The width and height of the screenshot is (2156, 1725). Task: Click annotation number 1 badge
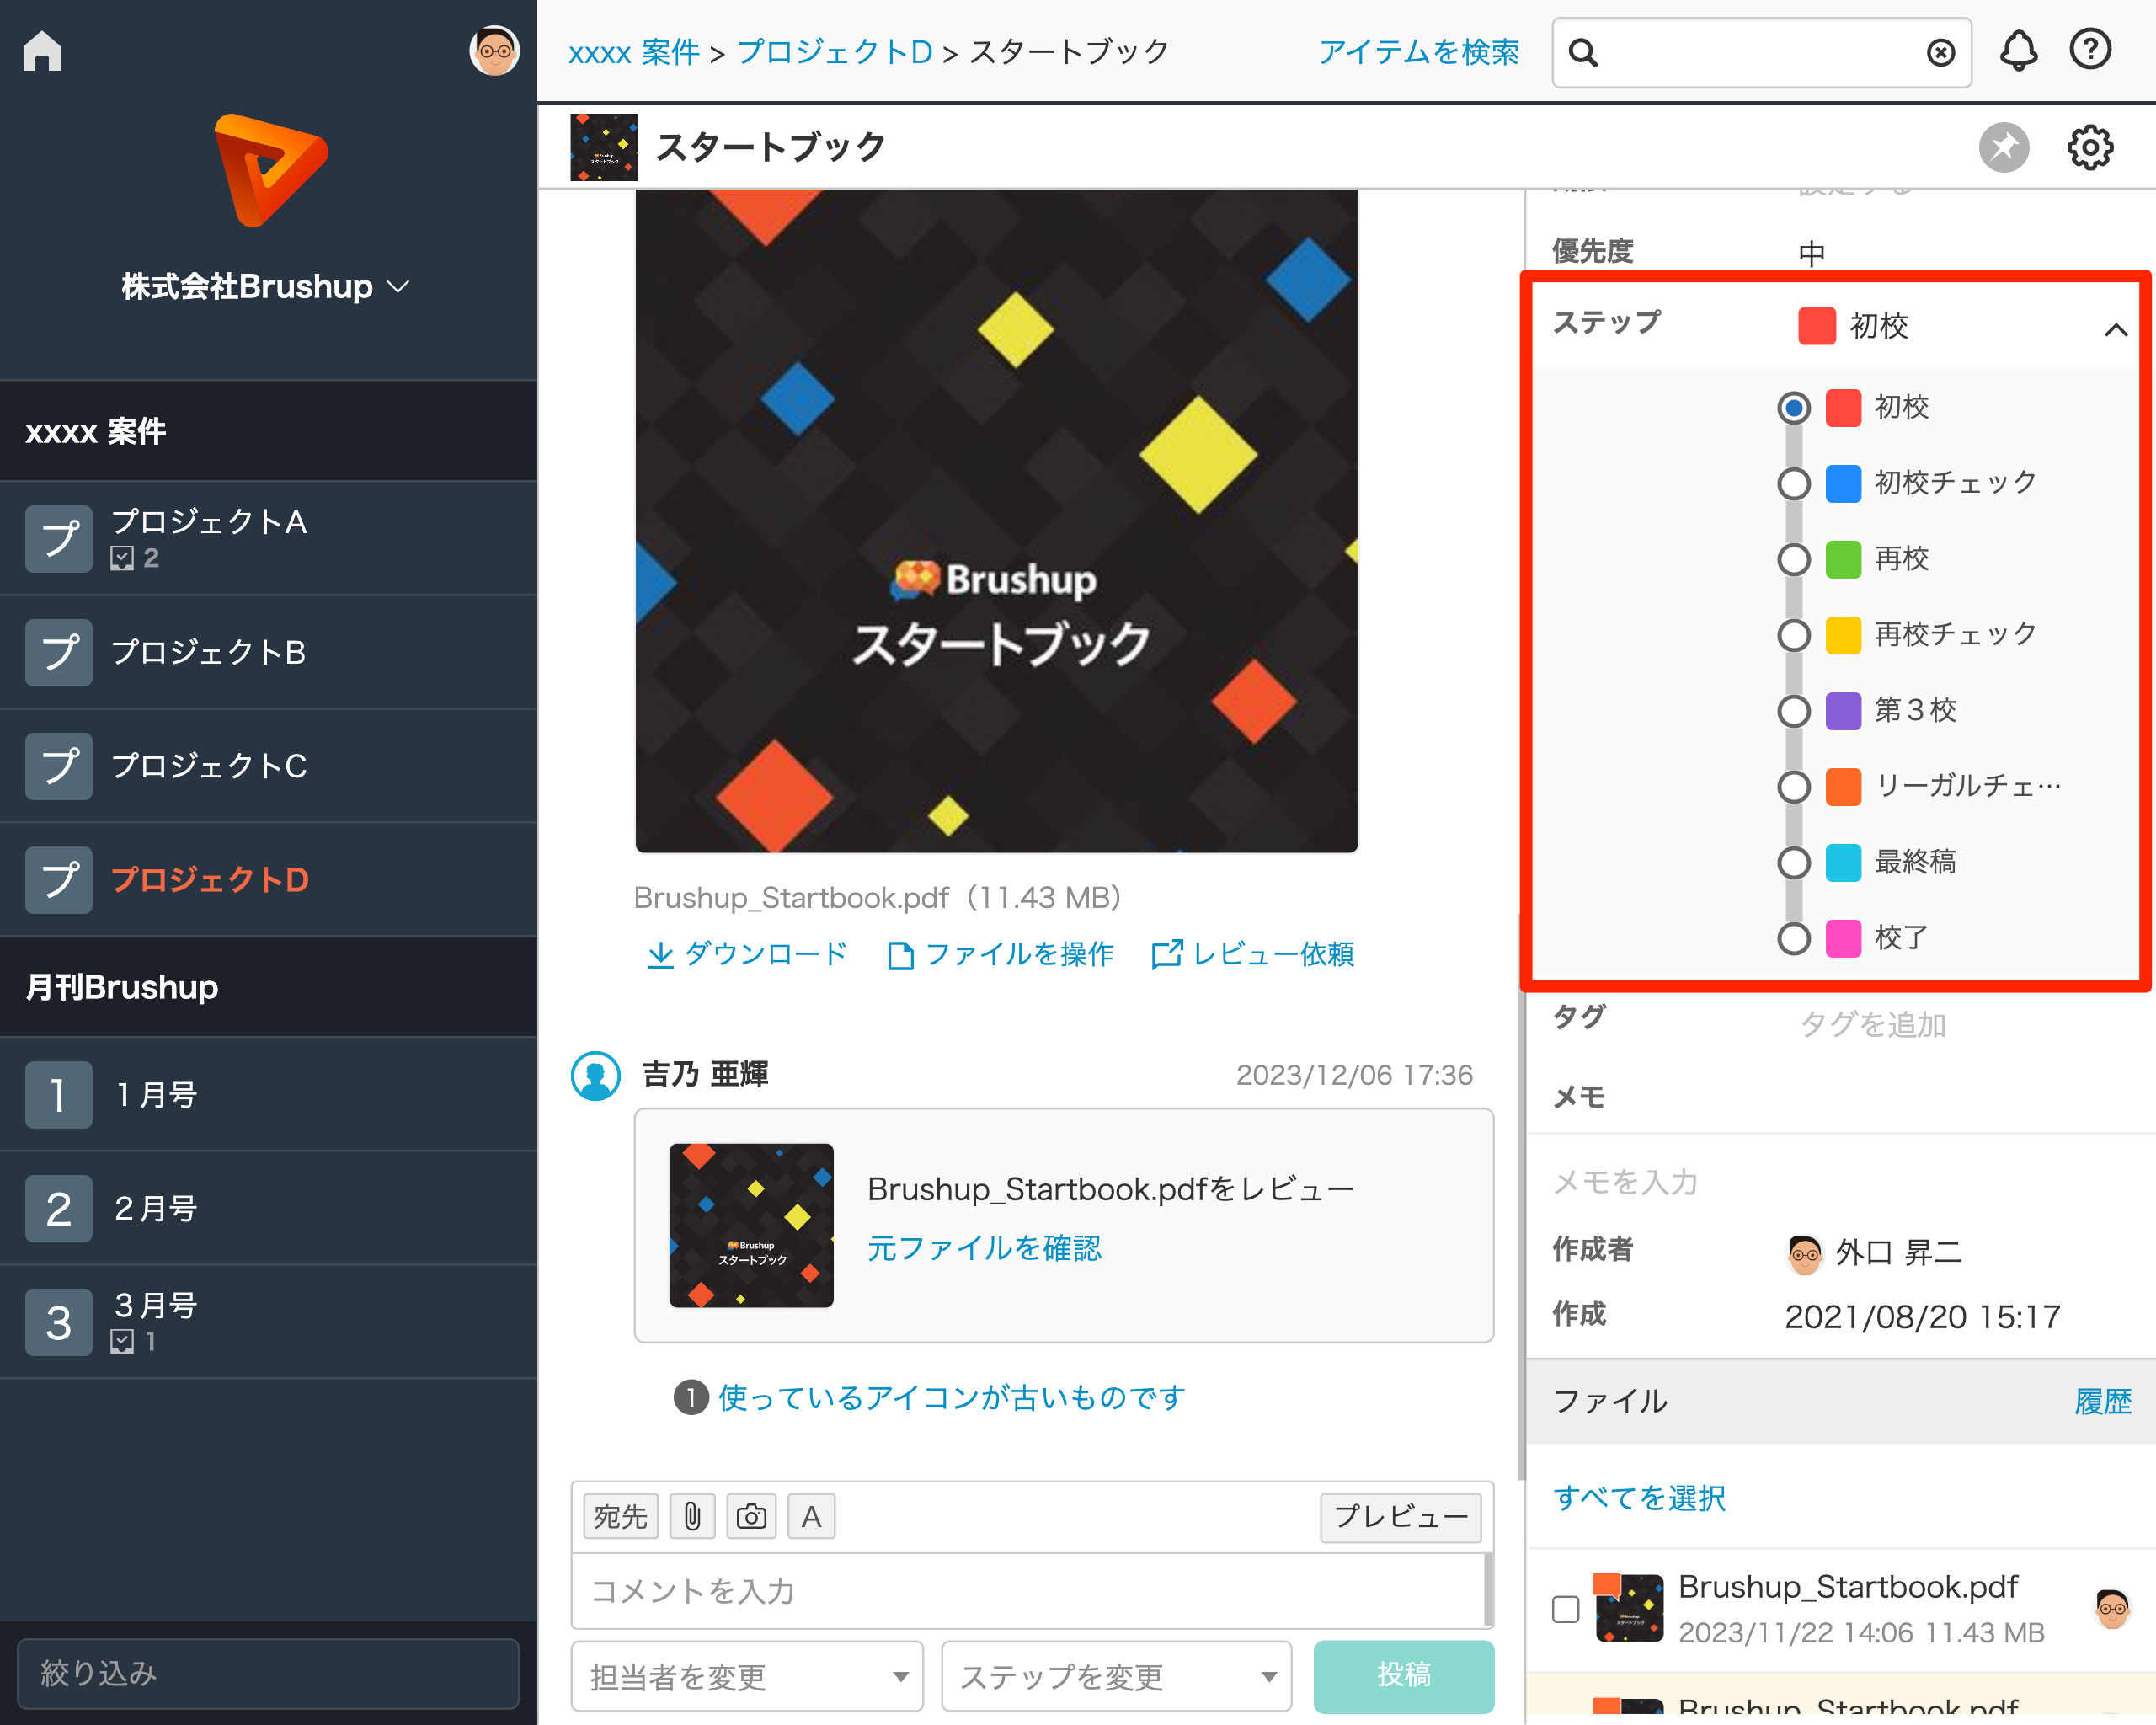690,1397
